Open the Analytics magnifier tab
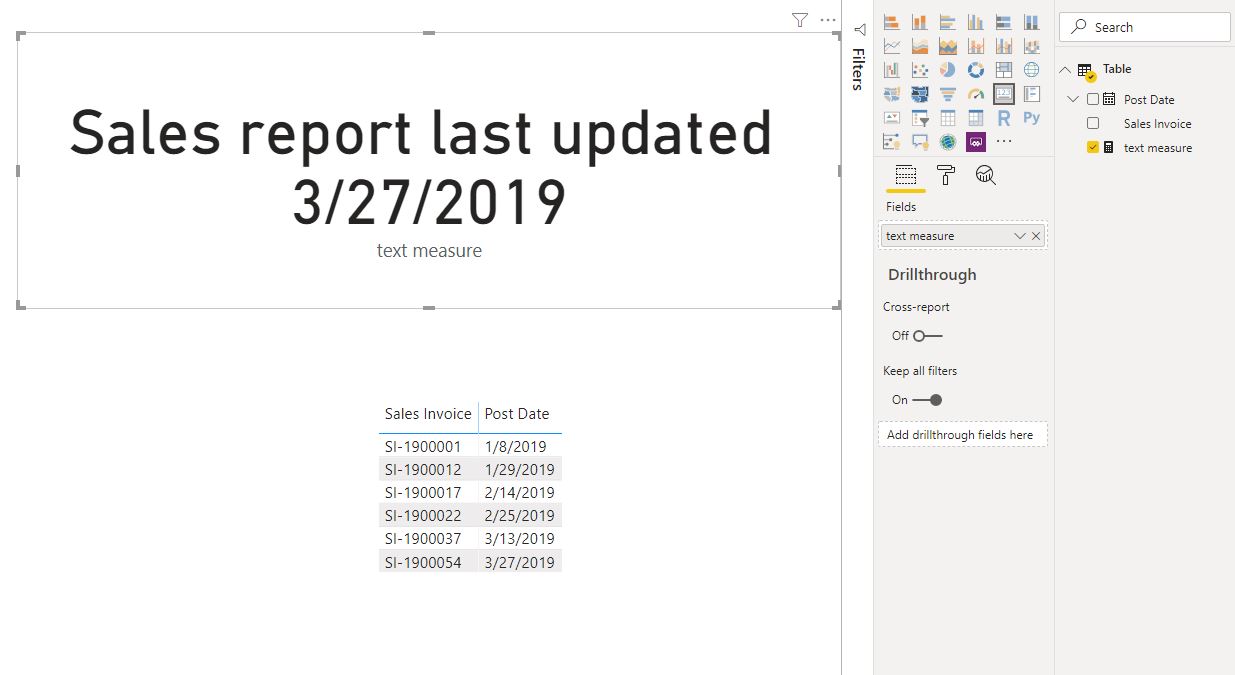The image size is (1235, 675). tap(985, 176)
